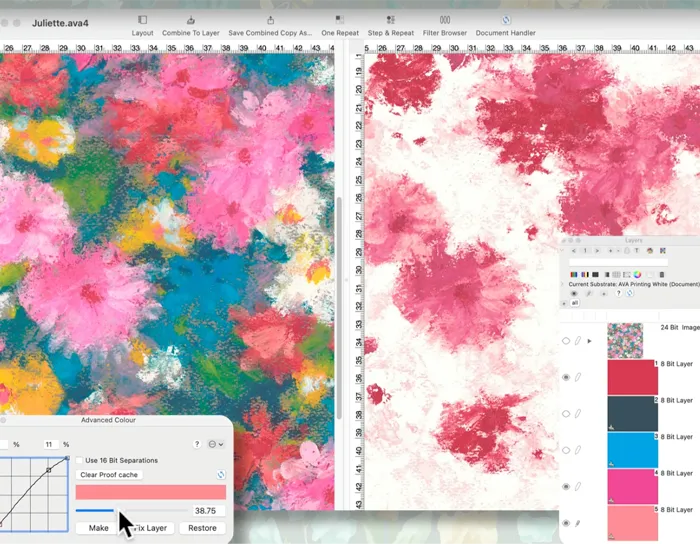This screenshot has height=544, width=700.
Task: Go to next layer page arrow
Action: coord(597,251)
